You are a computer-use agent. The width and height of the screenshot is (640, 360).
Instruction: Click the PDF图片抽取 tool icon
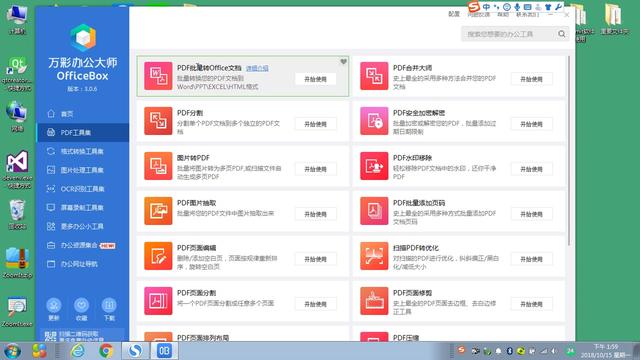point(158,211)
